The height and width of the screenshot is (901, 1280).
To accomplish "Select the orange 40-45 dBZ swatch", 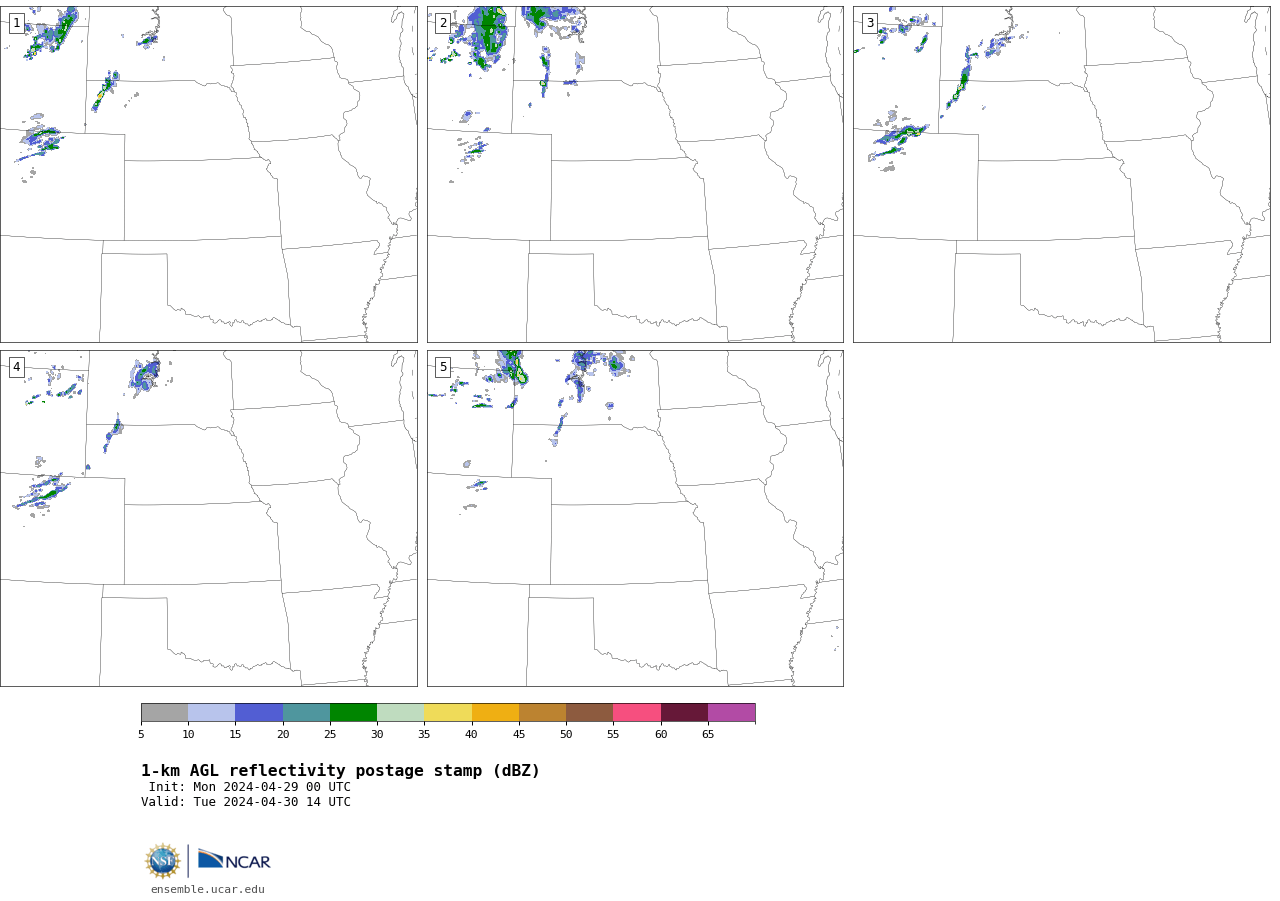I will pyautogui.click(x=495, y=713).
